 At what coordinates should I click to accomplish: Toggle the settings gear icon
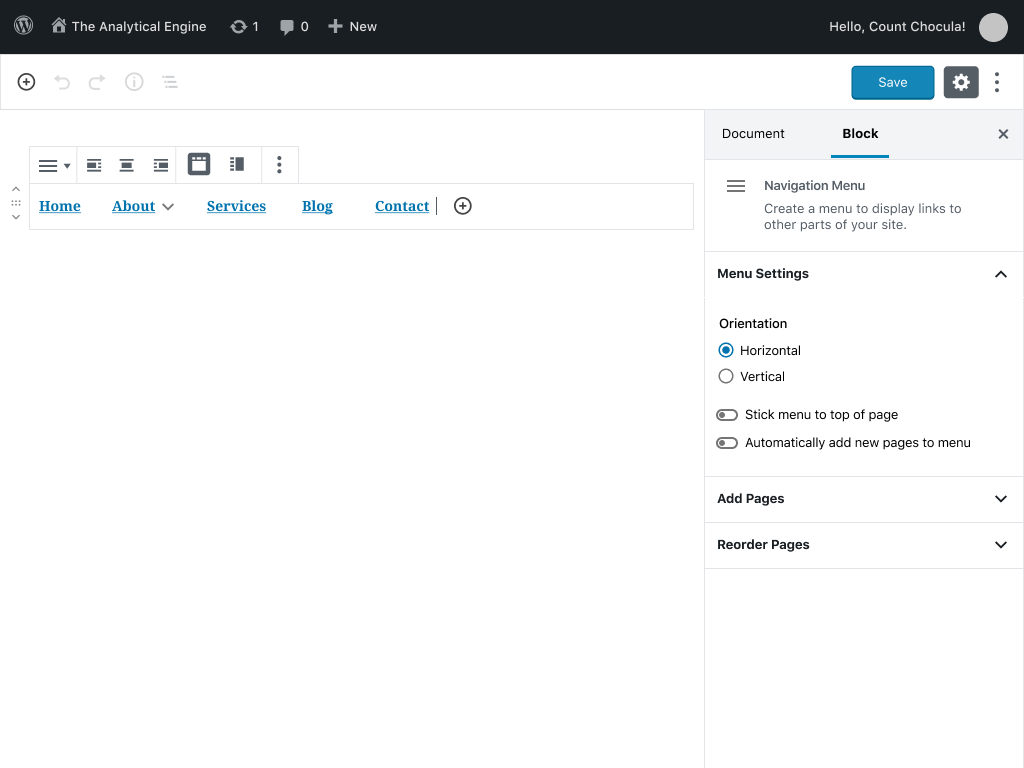pos(960,82)
